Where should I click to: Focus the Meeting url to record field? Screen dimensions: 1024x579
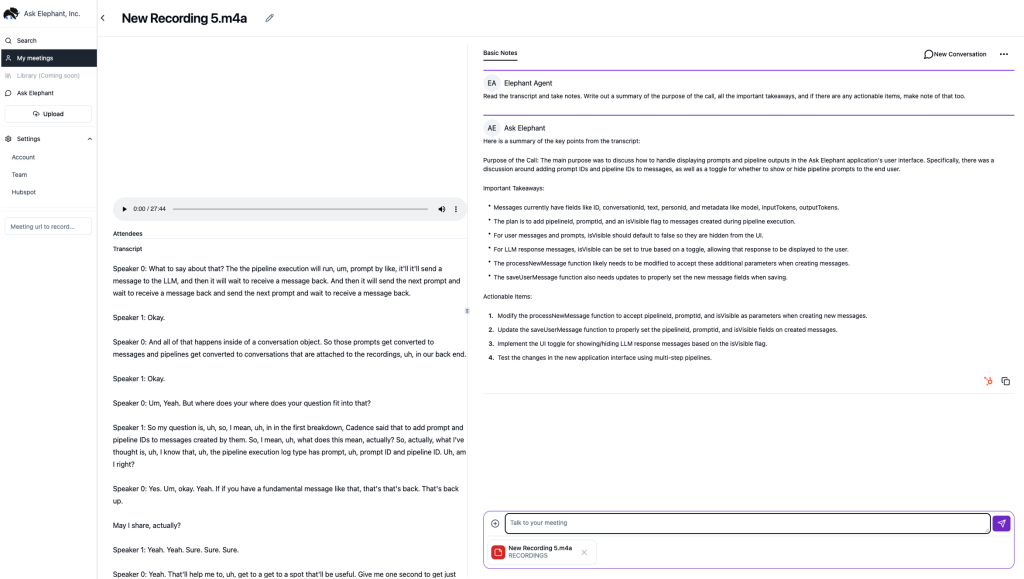coord(48,227)
